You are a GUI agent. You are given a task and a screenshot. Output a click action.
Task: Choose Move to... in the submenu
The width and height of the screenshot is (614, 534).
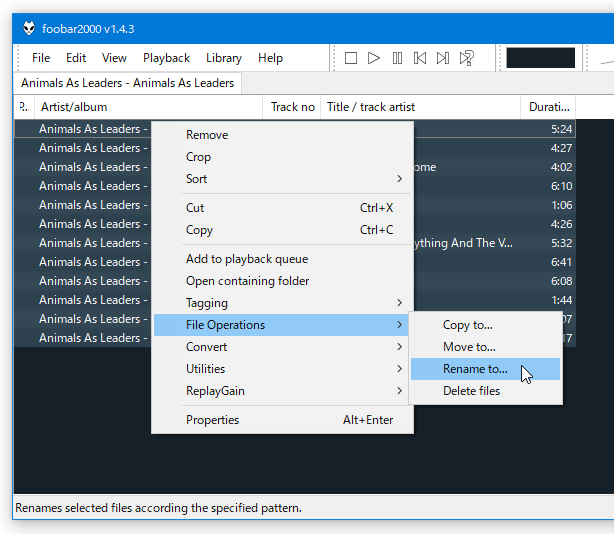[x=486, y=346]
